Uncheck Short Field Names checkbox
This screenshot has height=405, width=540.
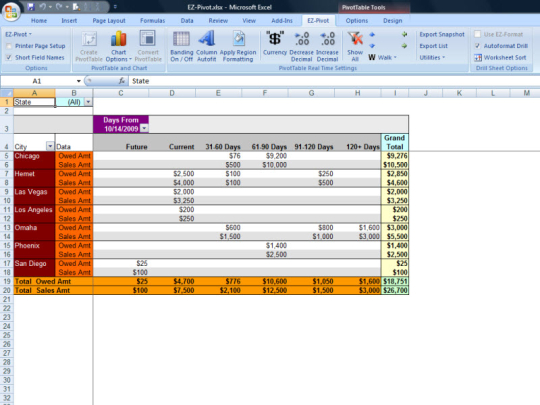pos(9,58)
